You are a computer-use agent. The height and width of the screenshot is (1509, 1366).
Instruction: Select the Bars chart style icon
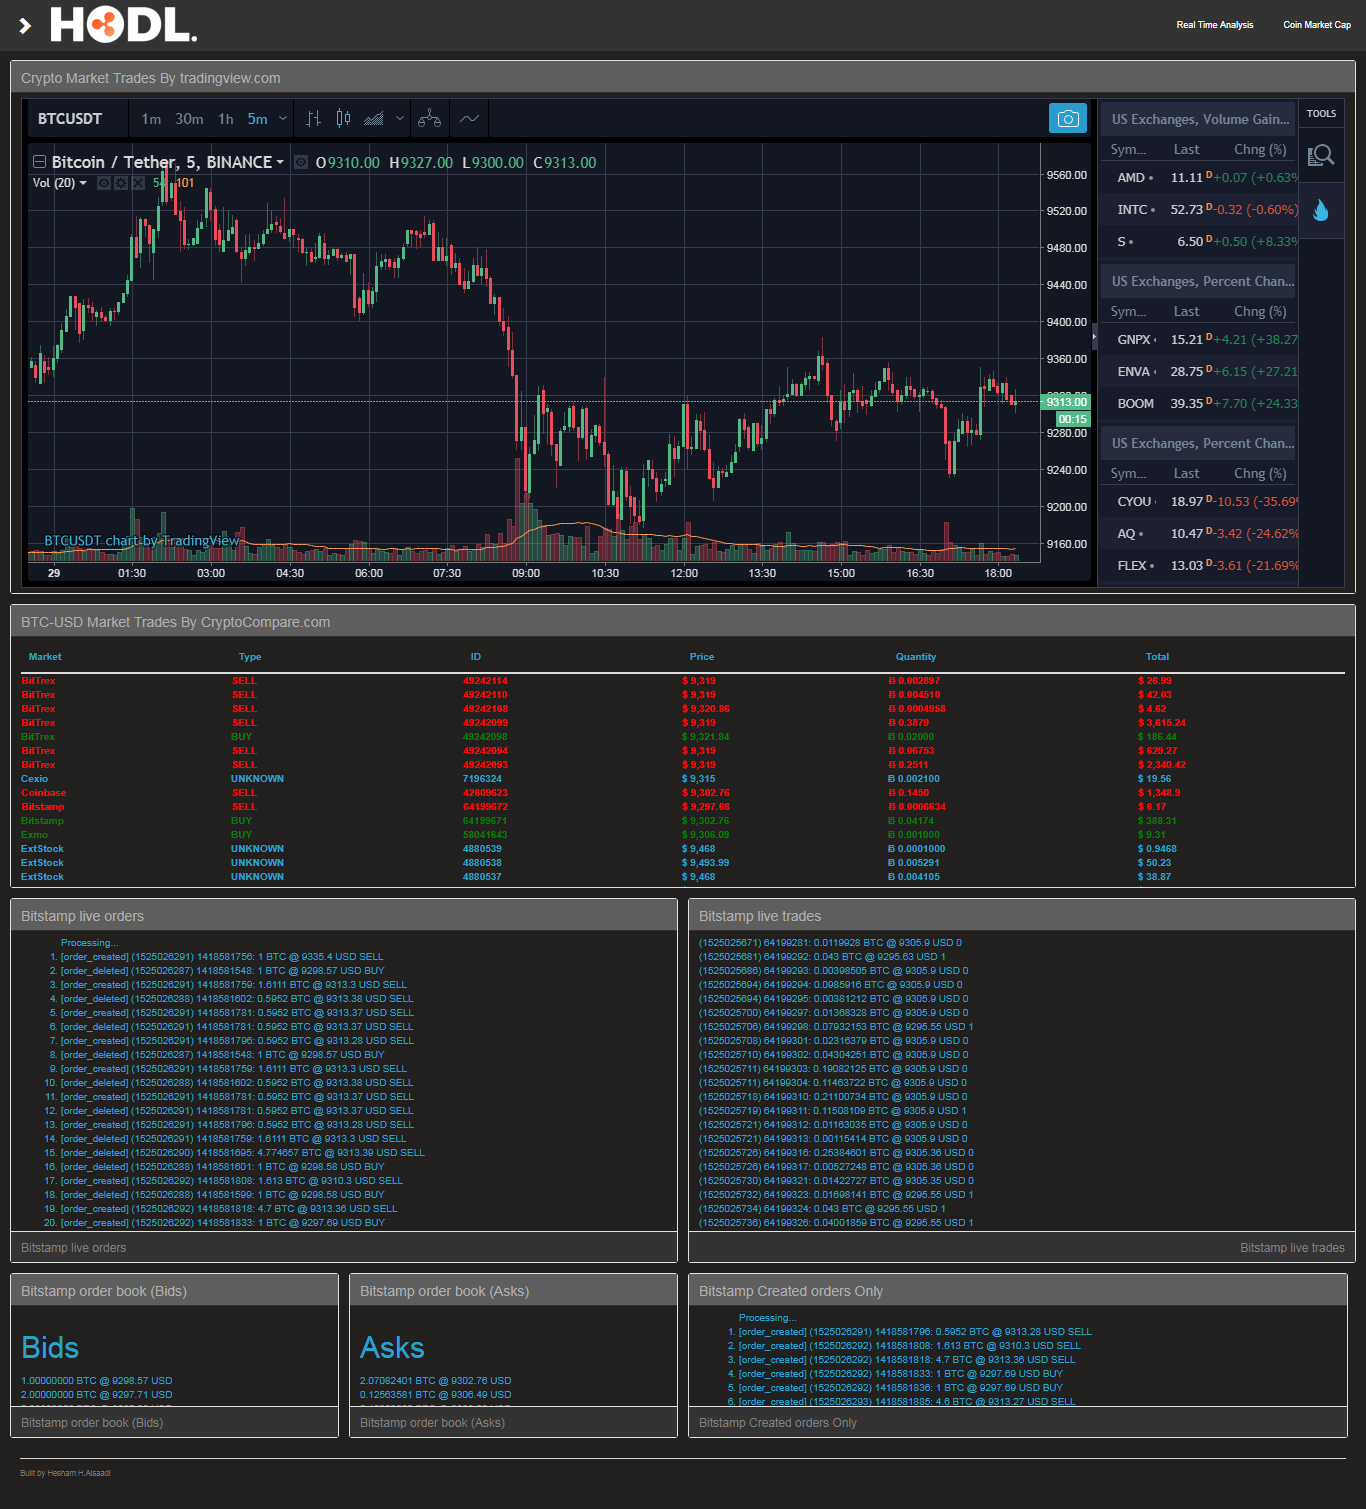tap(313, 118)
